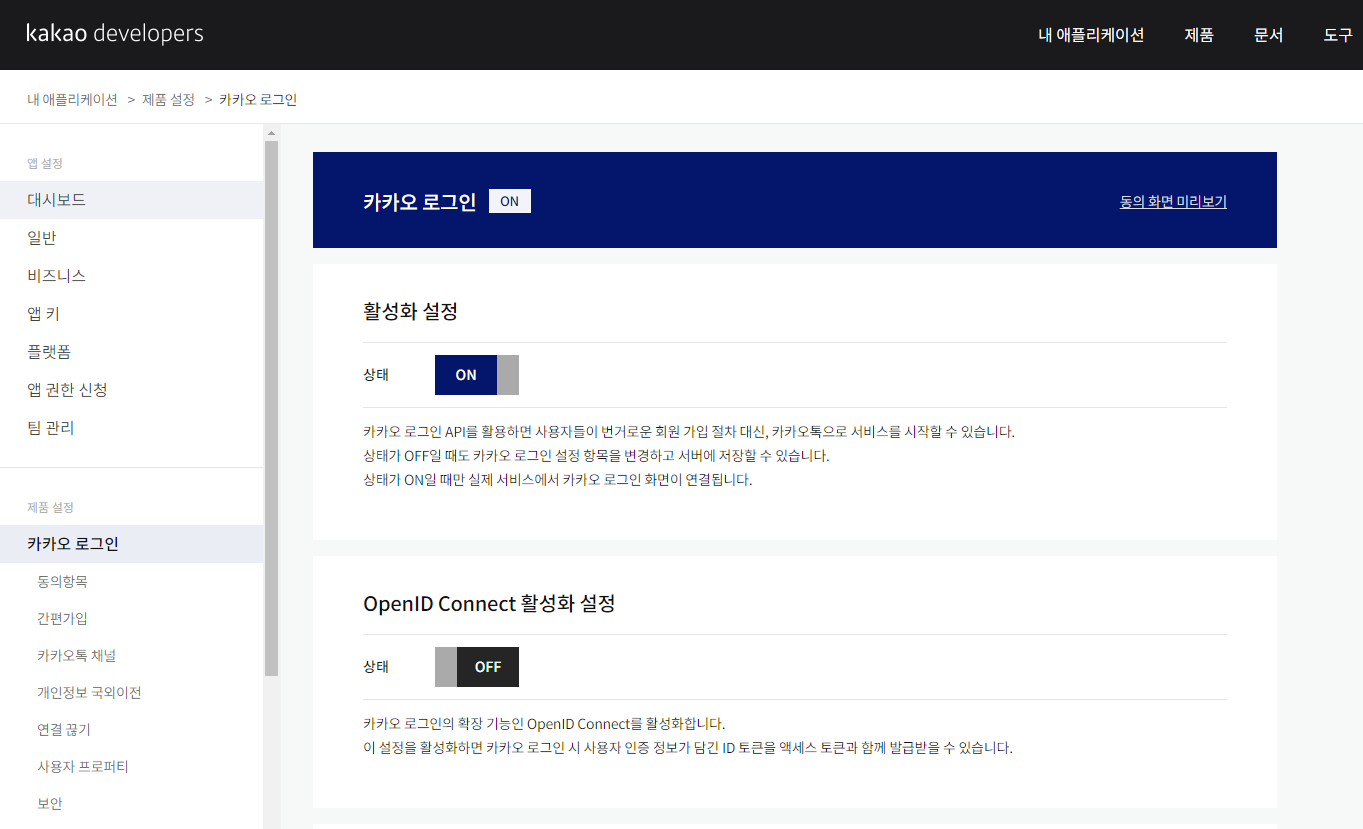The width and height of the screenshot is (1363, 829).
Task: Select 앱 권한 신청 in sidebar
Action: pyautogui.click(x=131, y=390)
